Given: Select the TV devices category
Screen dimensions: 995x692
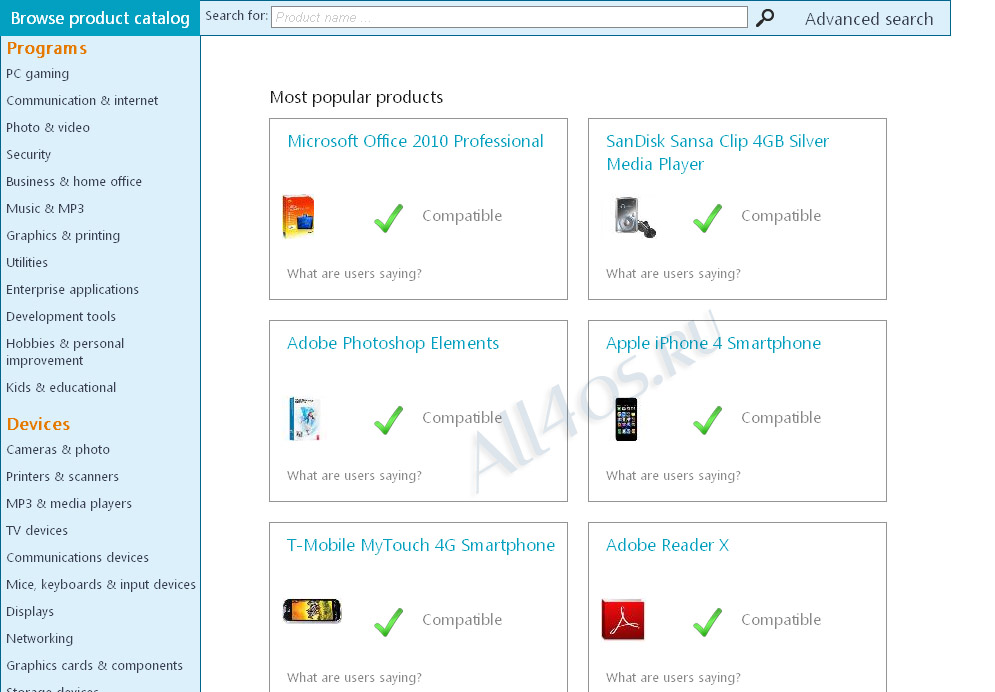Looking at the screenshot, I should coord(37,530).
